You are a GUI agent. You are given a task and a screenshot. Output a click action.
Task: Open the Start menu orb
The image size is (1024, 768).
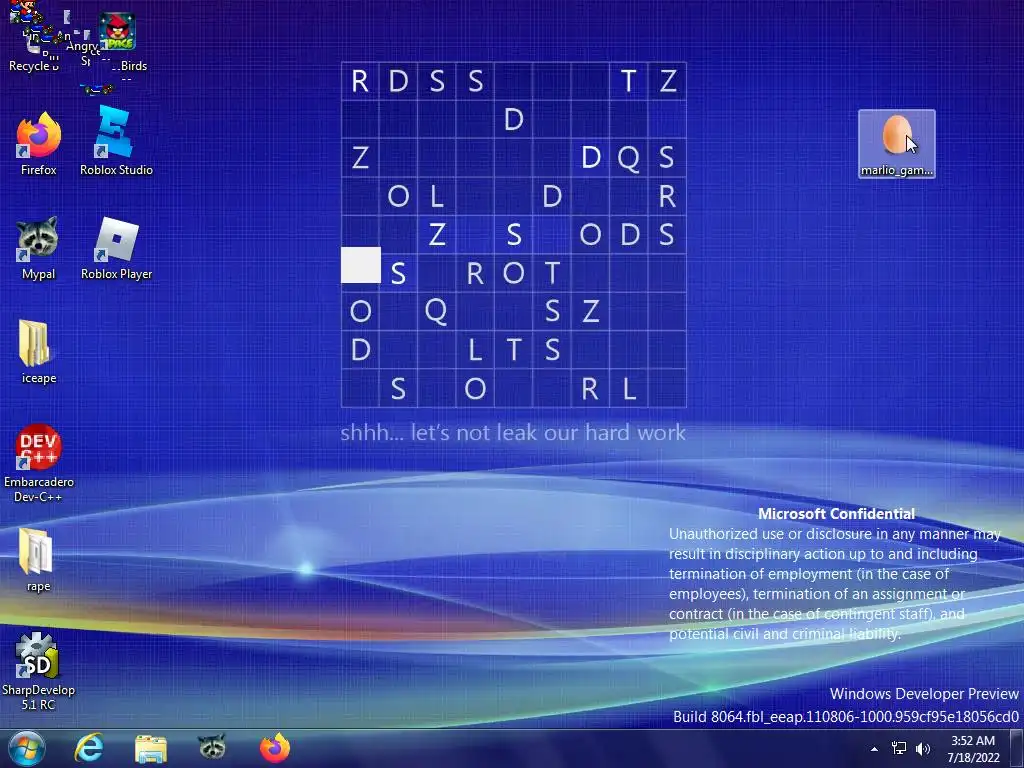(27, 748)
